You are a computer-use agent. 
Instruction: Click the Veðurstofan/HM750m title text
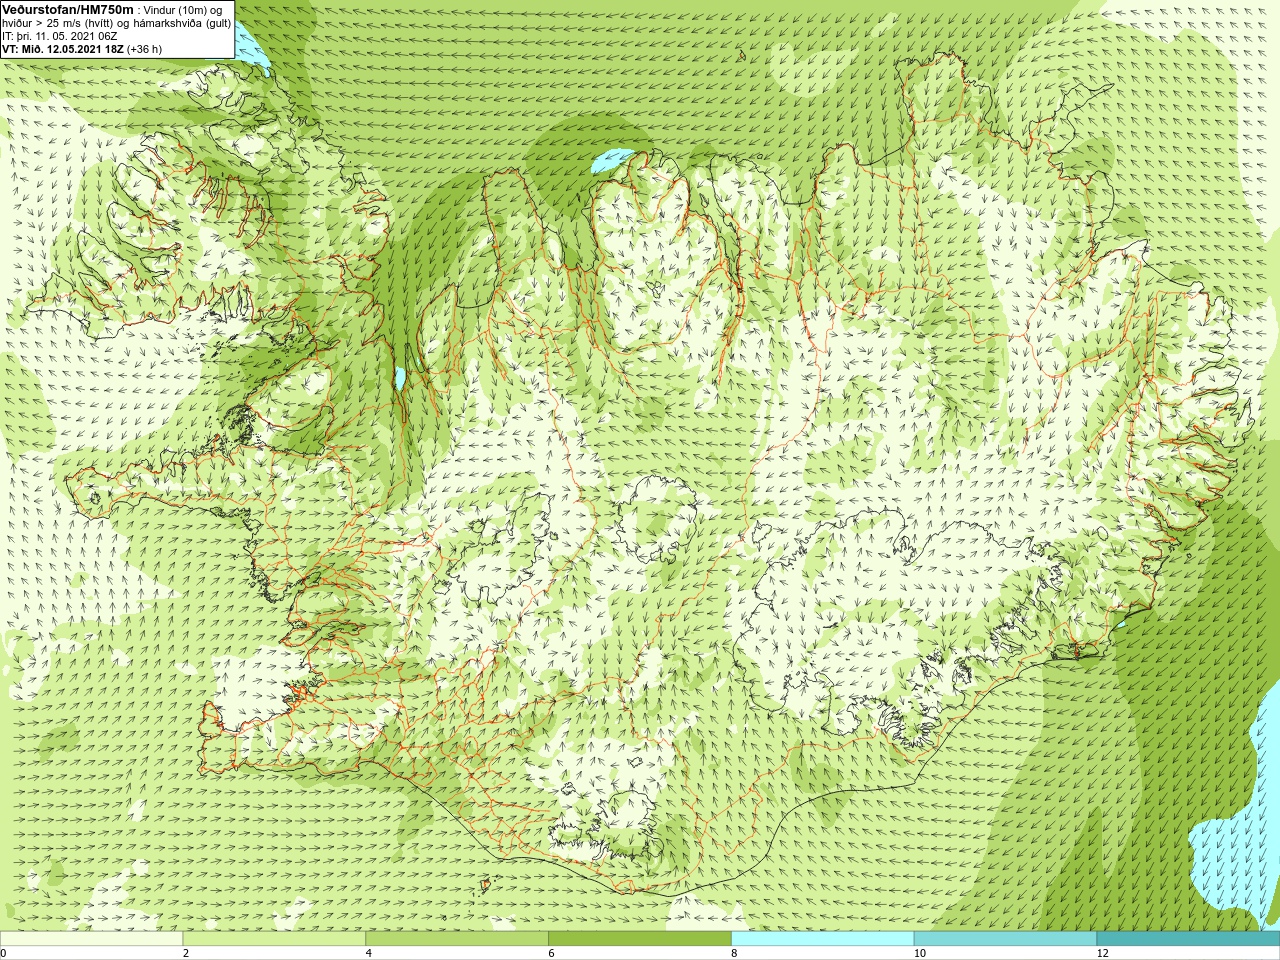(x=68, y=9)
